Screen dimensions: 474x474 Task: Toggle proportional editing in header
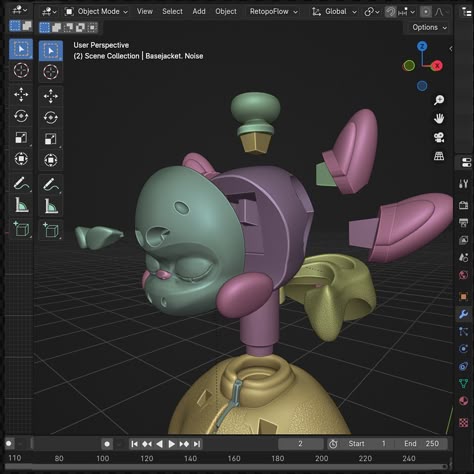pos(426,12)
